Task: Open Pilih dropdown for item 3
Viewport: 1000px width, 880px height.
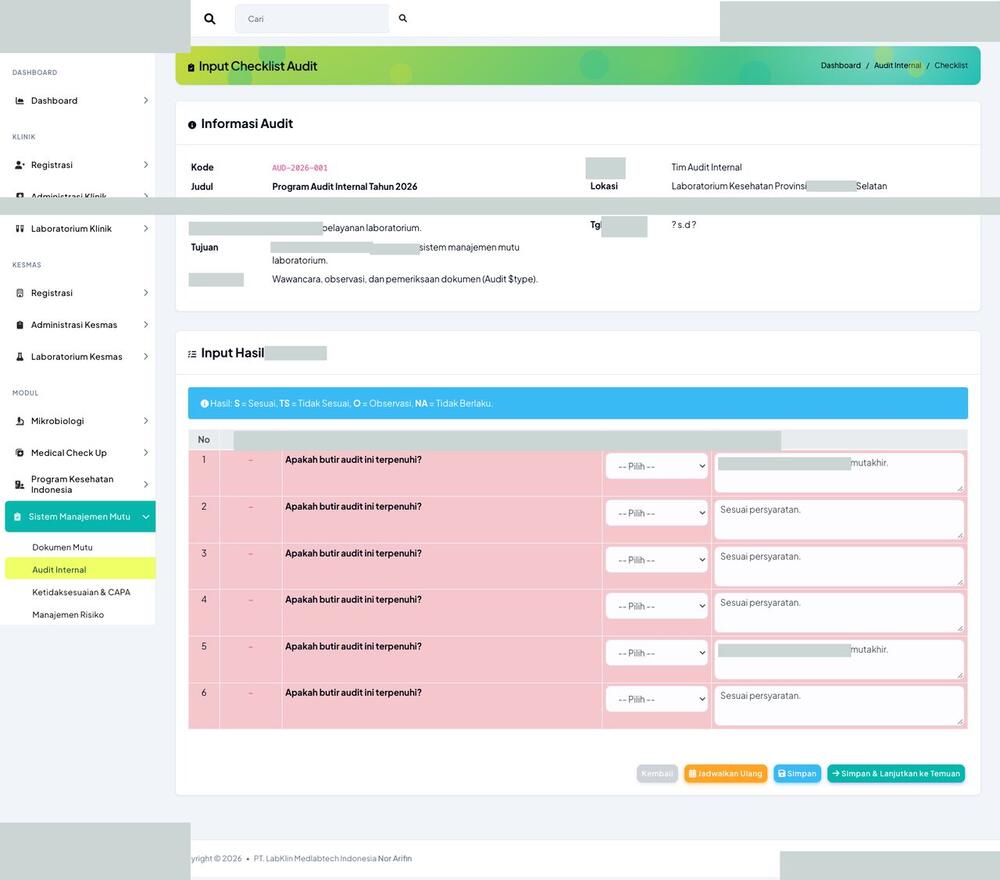Action: [657, 561]
